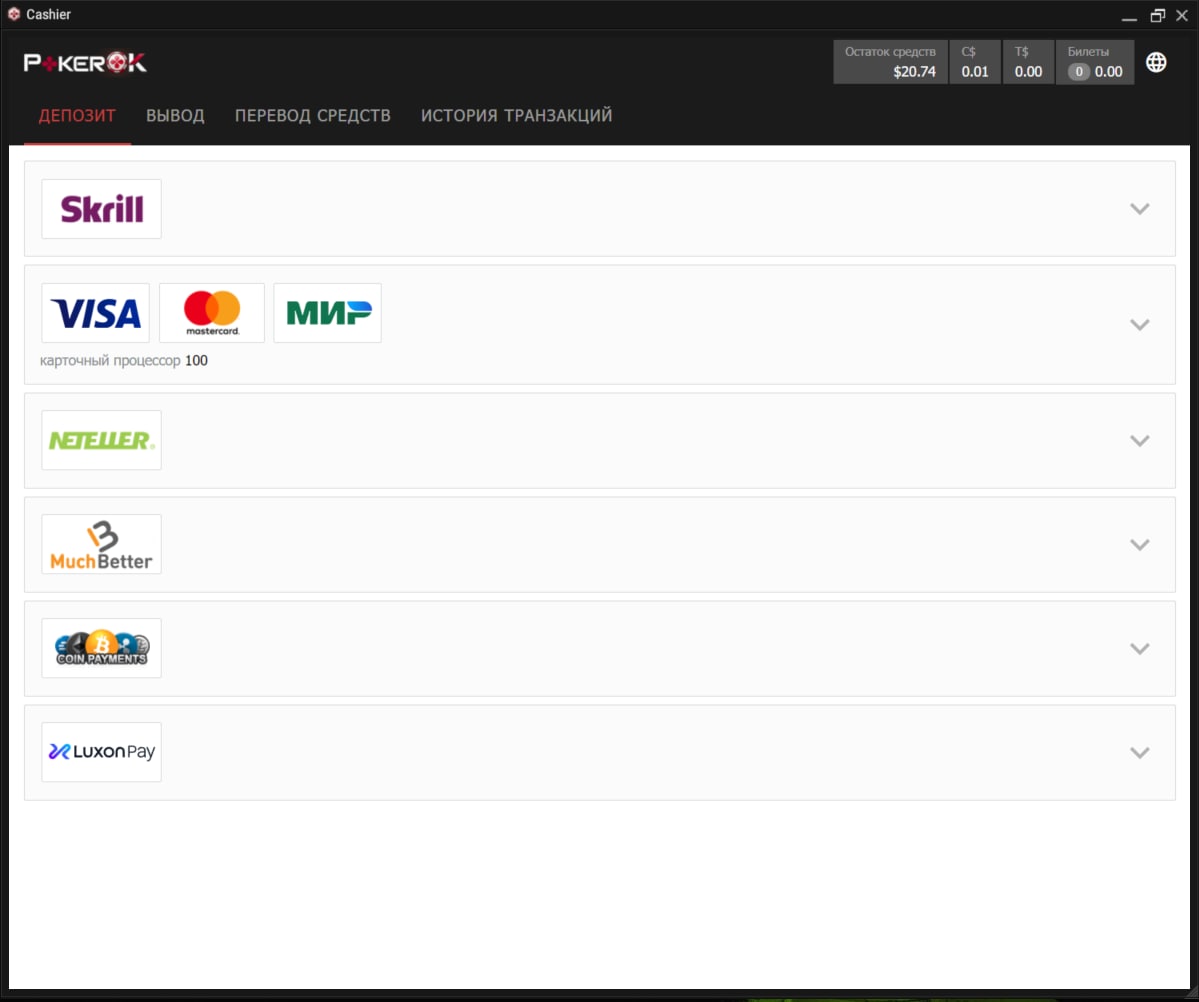Open the ИСТОРИЯ ТРАНЗАКЦИЙ tab

pos(516,115)
